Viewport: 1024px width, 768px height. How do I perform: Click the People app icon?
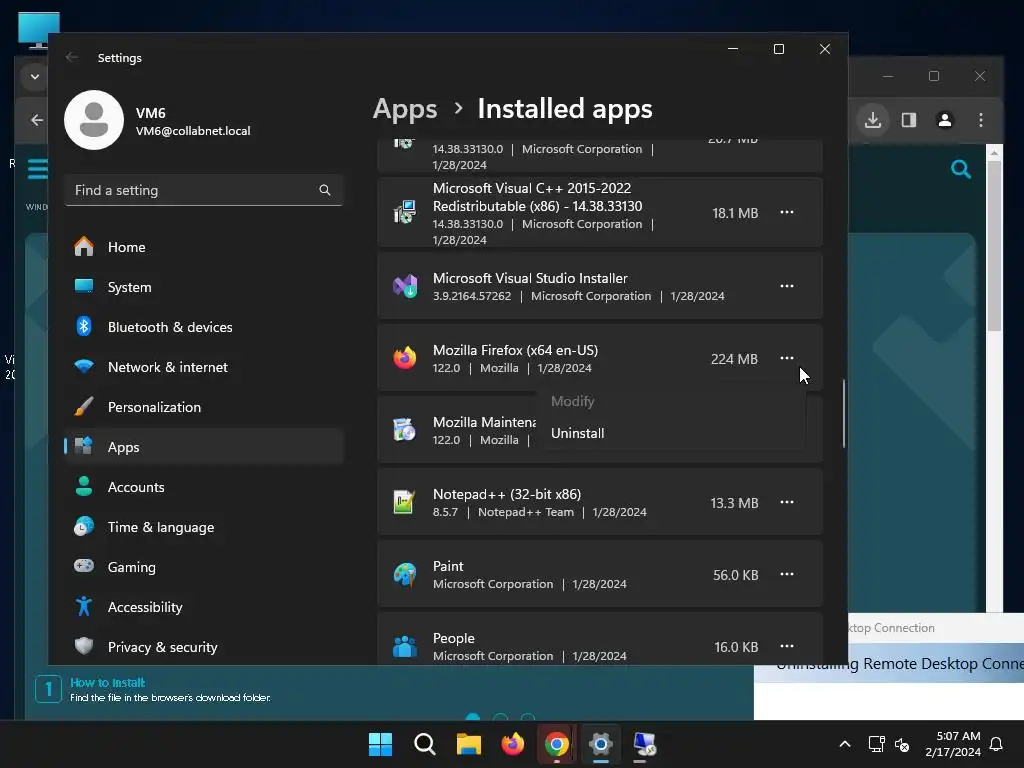[x=405, y=646]
